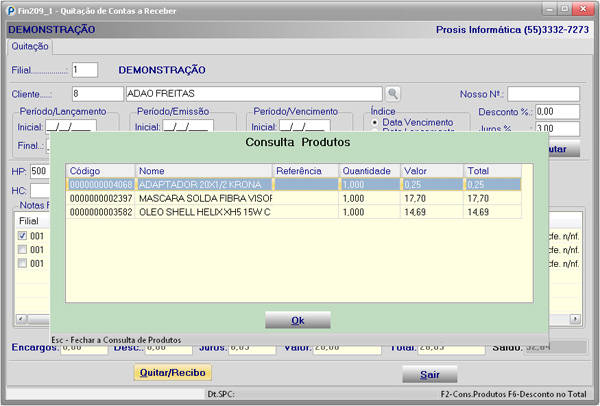Click the Quantidade cell of ADAPTADOR row
Viewport: 600px width, 406px height.
click(x=369, y=184)
